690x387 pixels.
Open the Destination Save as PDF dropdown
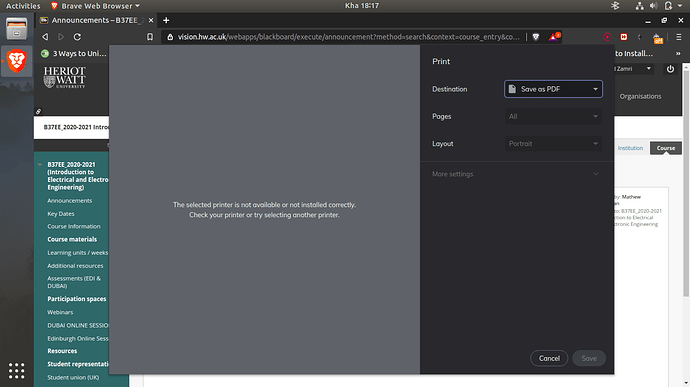(x=553, y=89)
